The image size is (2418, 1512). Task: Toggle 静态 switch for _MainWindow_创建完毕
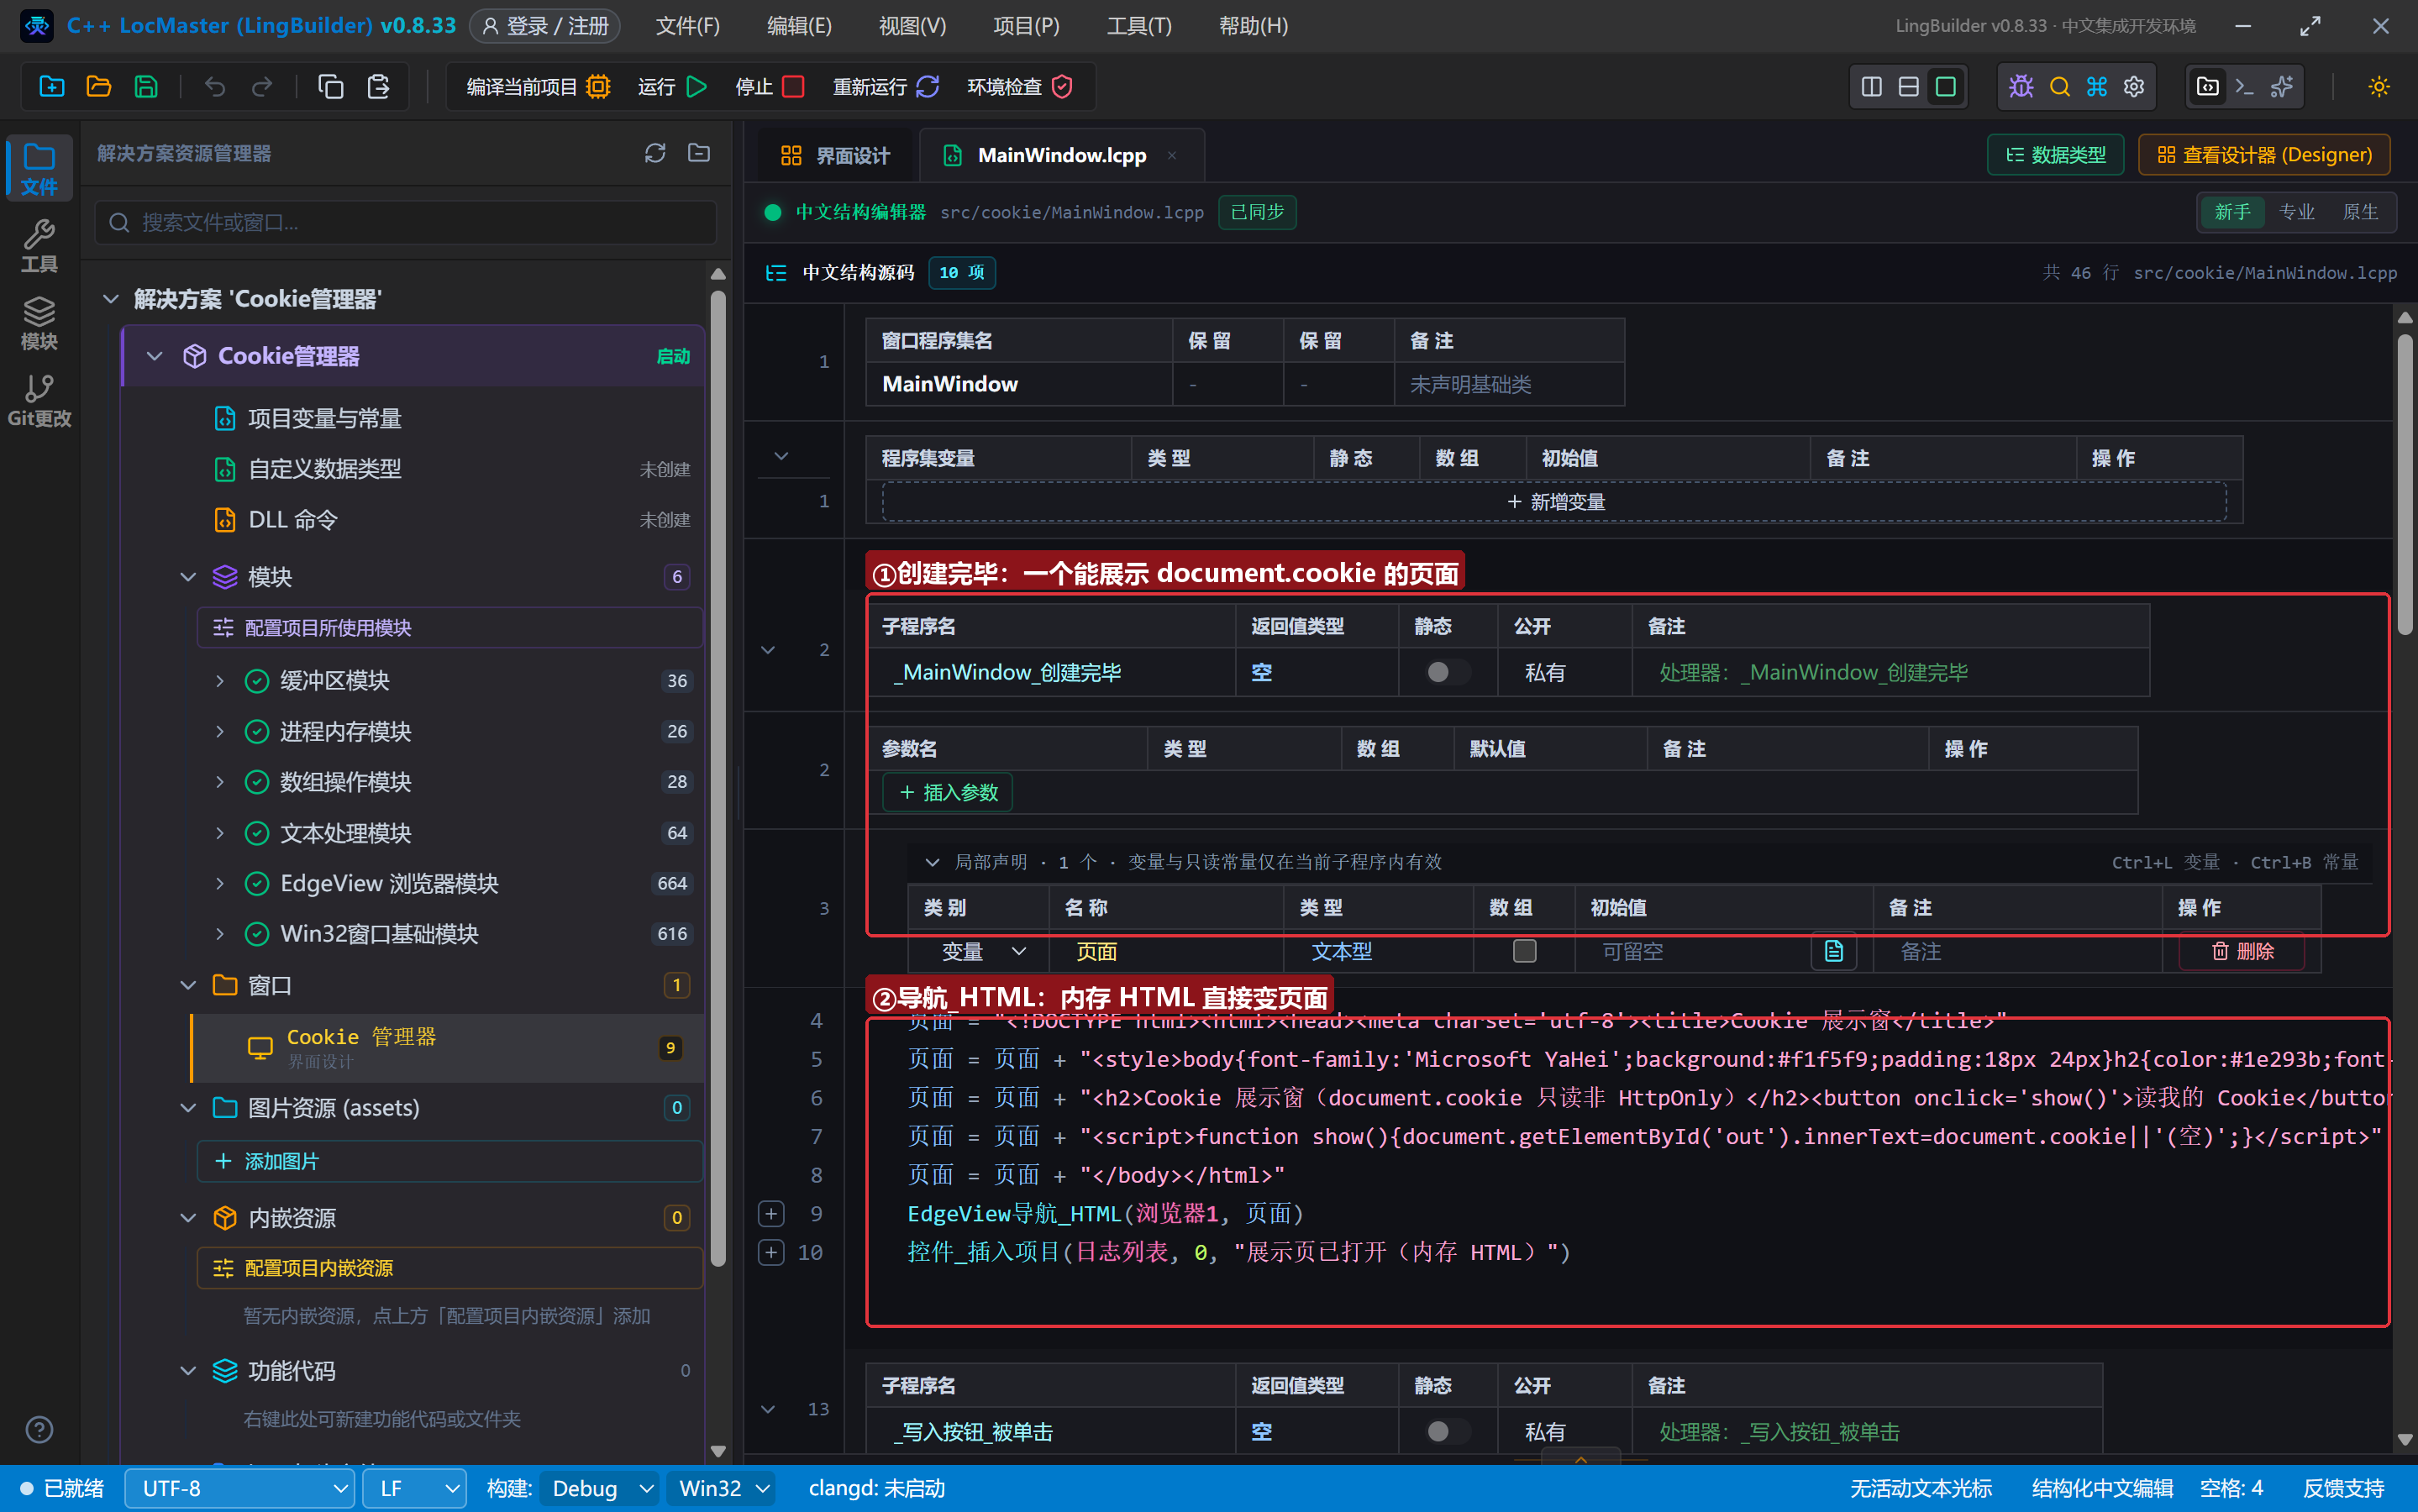[1447, 672]
